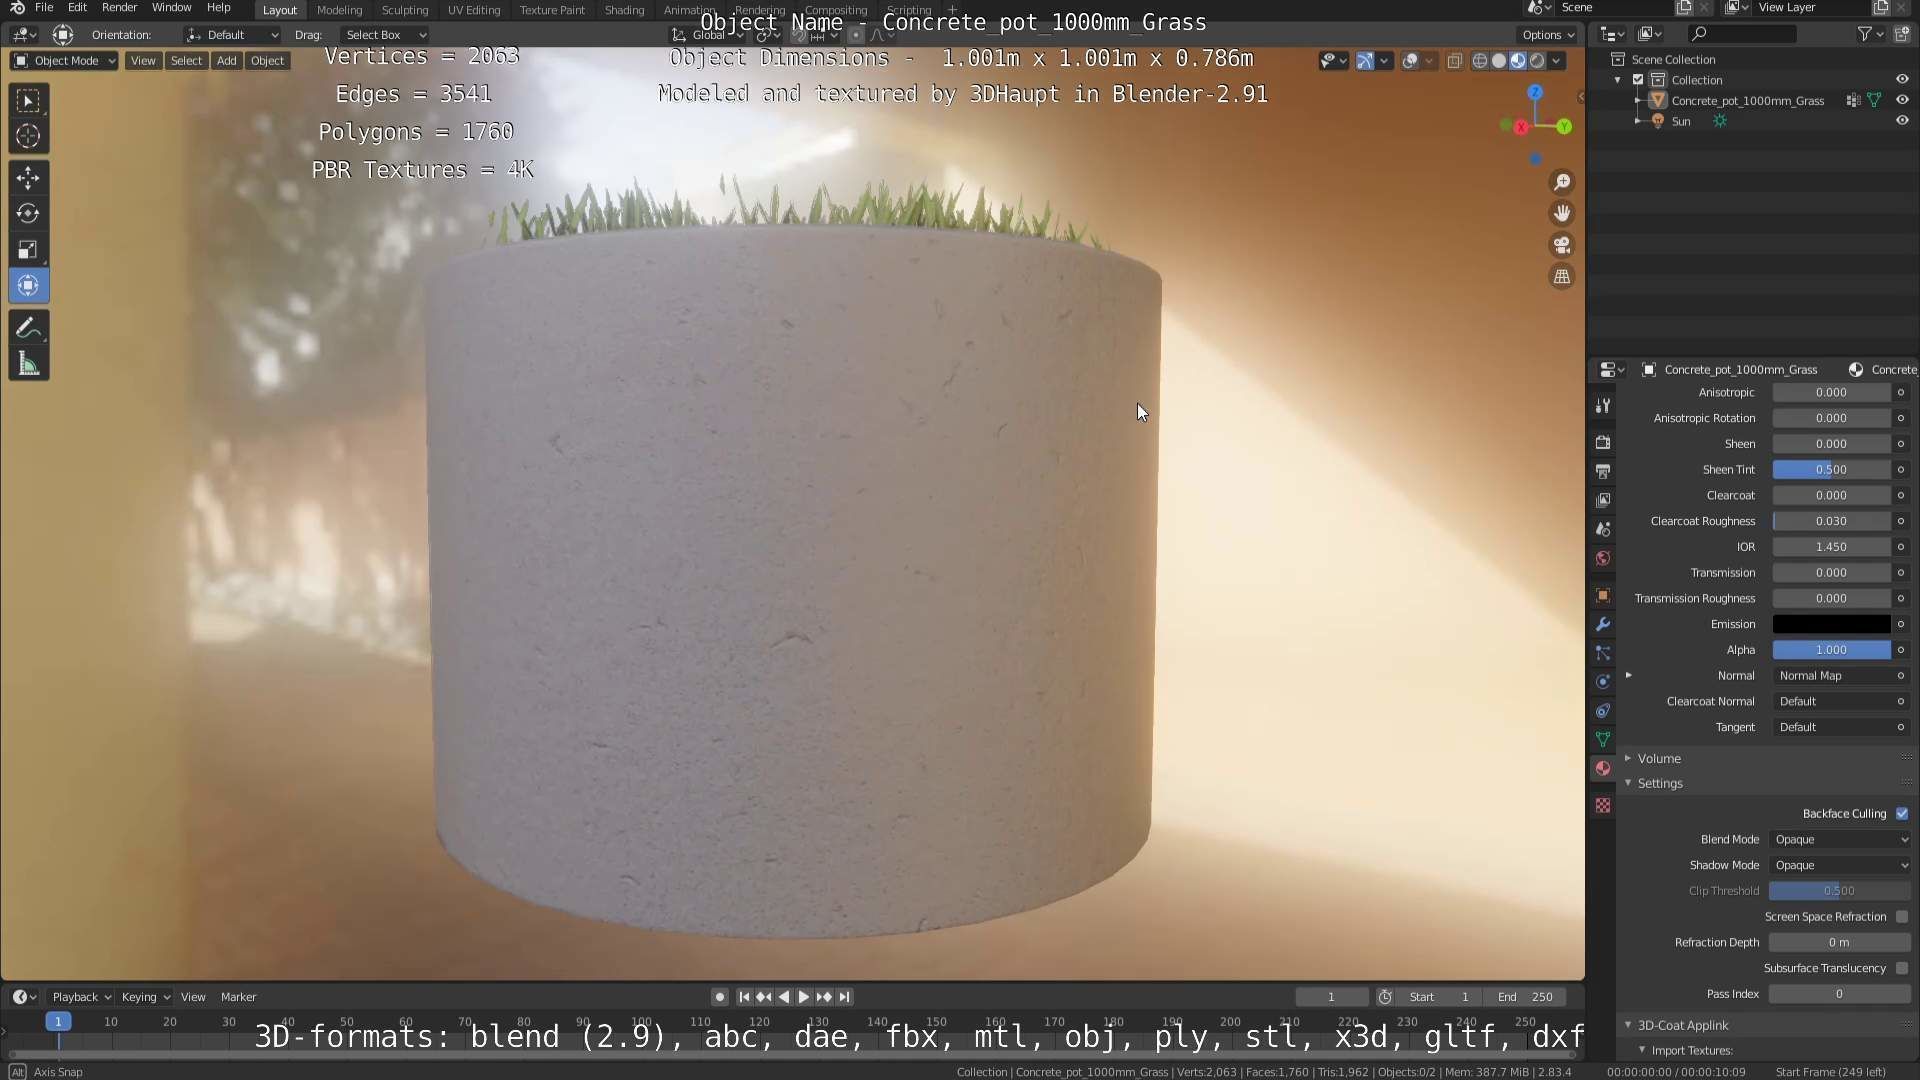The height and width of the screenshot is (1080, 1920).
Task: Switch to the UV Editing workspace tab
Action: pos(474,10)
